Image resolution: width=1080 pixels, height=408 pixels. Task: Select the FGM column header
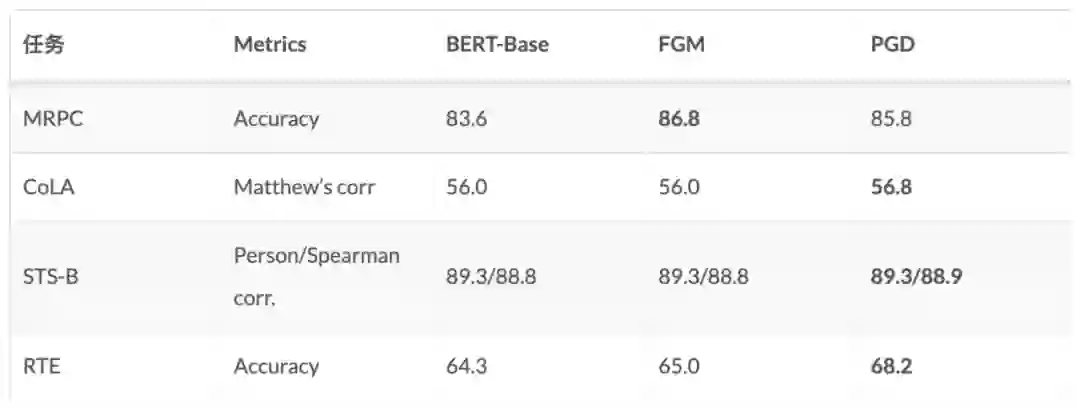(x=681, y=45)
